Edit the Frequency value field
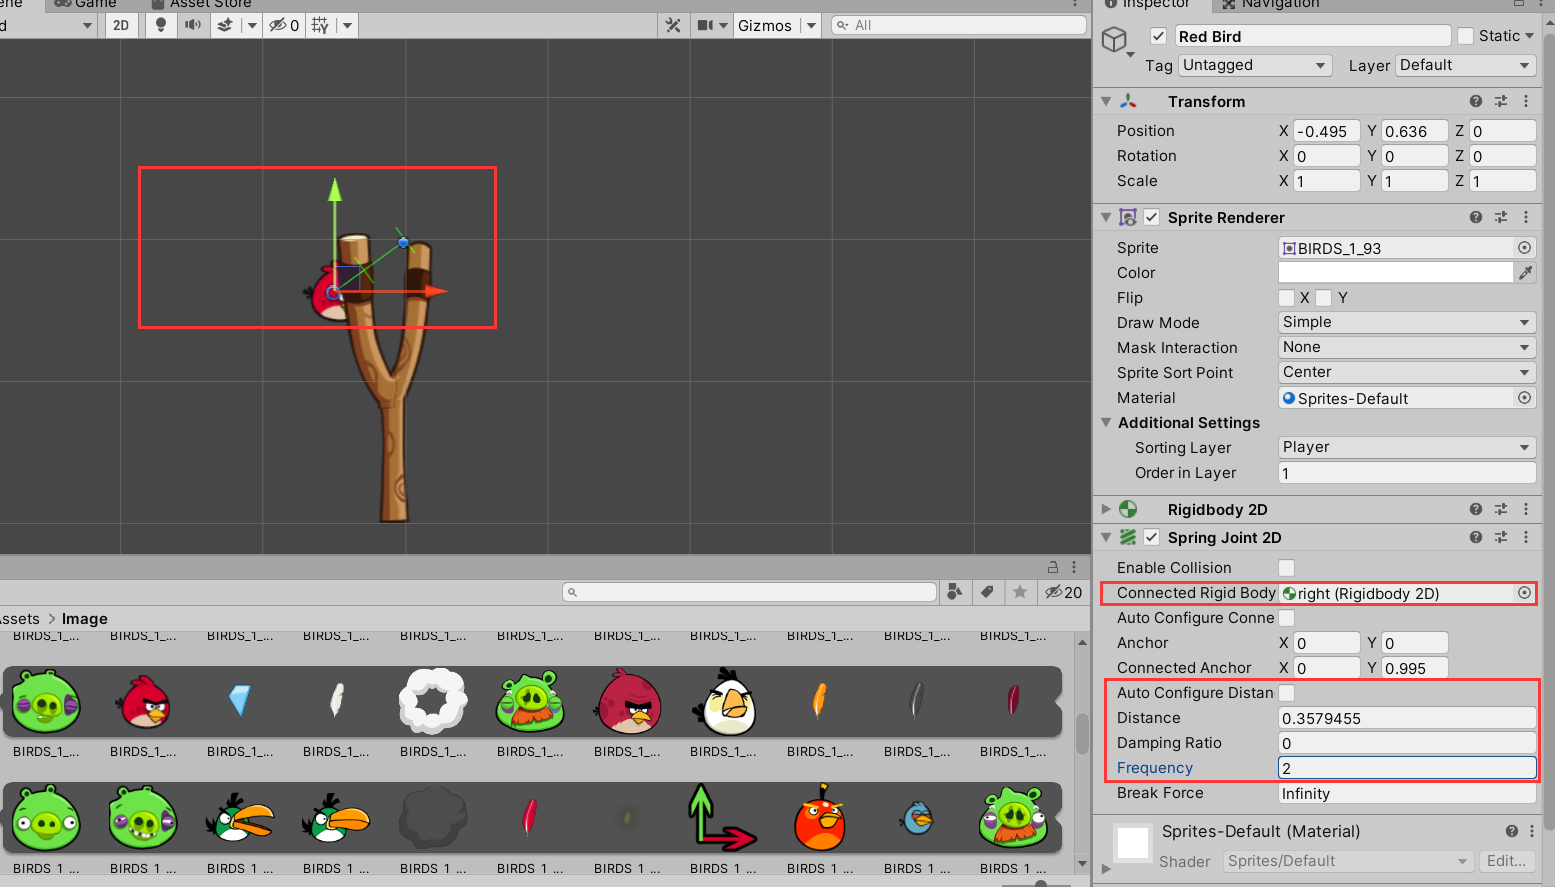Image resolution: width=1555 pixels, height=887 pixels. tap(1407, 767)
